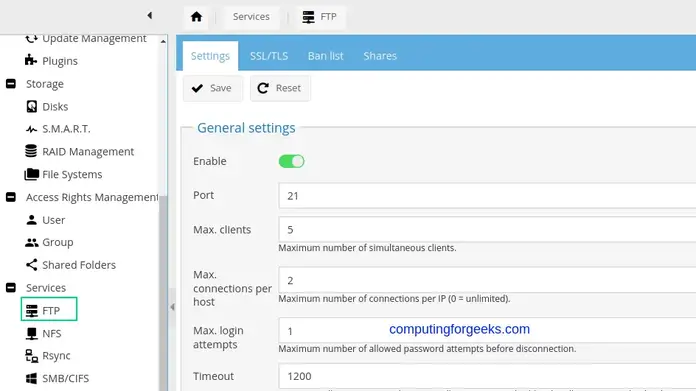Click the Storage section label
This screenshot has height=391, width=696.
click(x=45, y=84)
